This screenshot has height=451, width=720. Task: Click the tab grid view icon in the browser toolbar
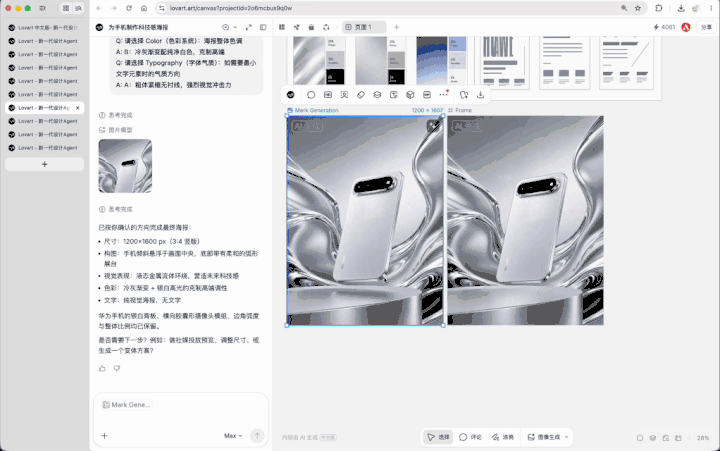tap(66, 8)
